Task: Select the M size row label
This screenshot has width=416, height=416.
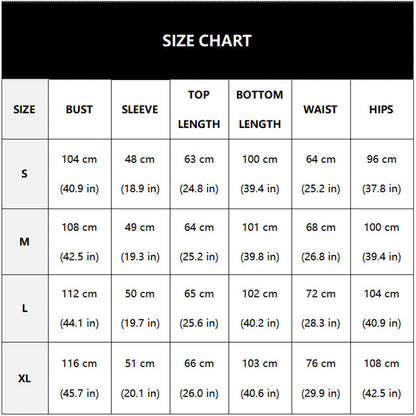Action: [25, 242]
